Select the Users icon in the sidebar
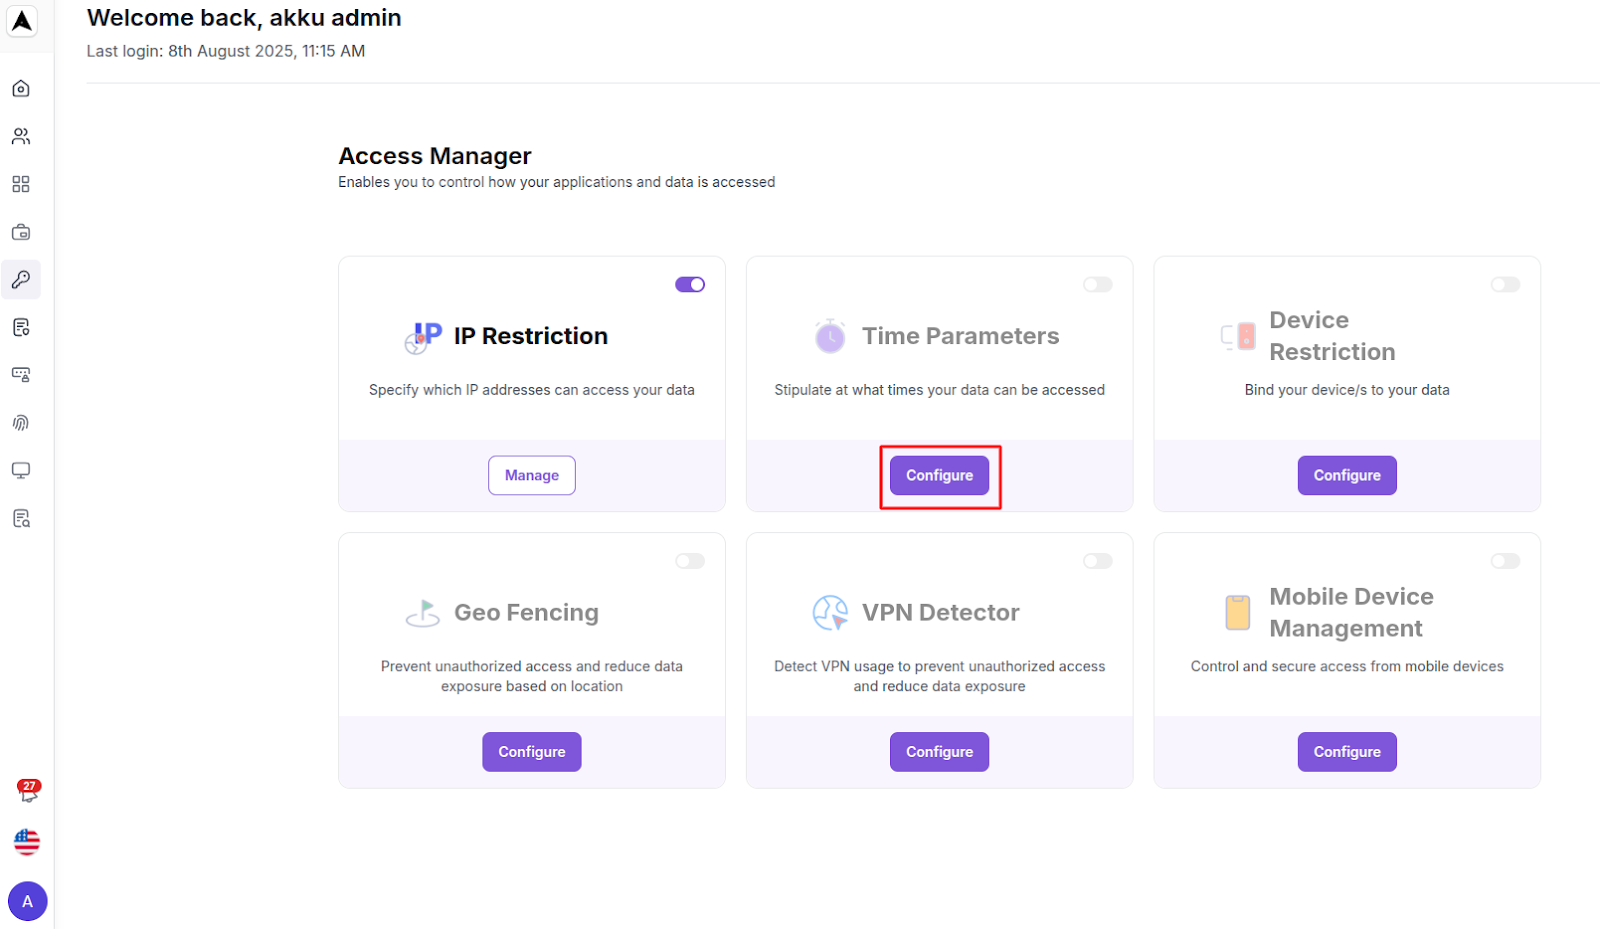 [20, 136]
